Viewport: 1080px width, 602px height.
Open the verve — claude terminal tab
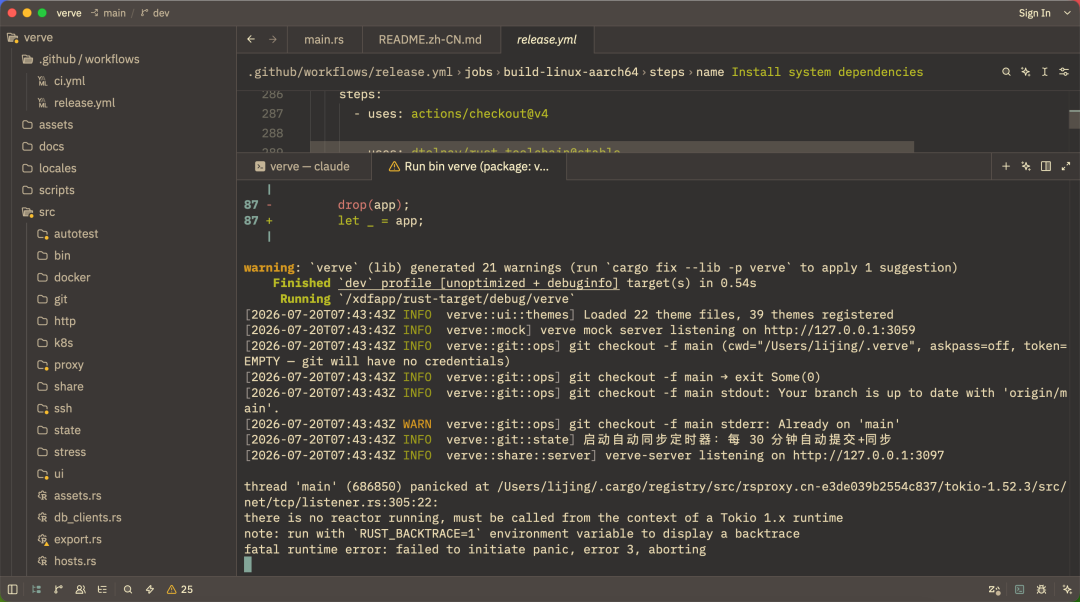[304, 166]
